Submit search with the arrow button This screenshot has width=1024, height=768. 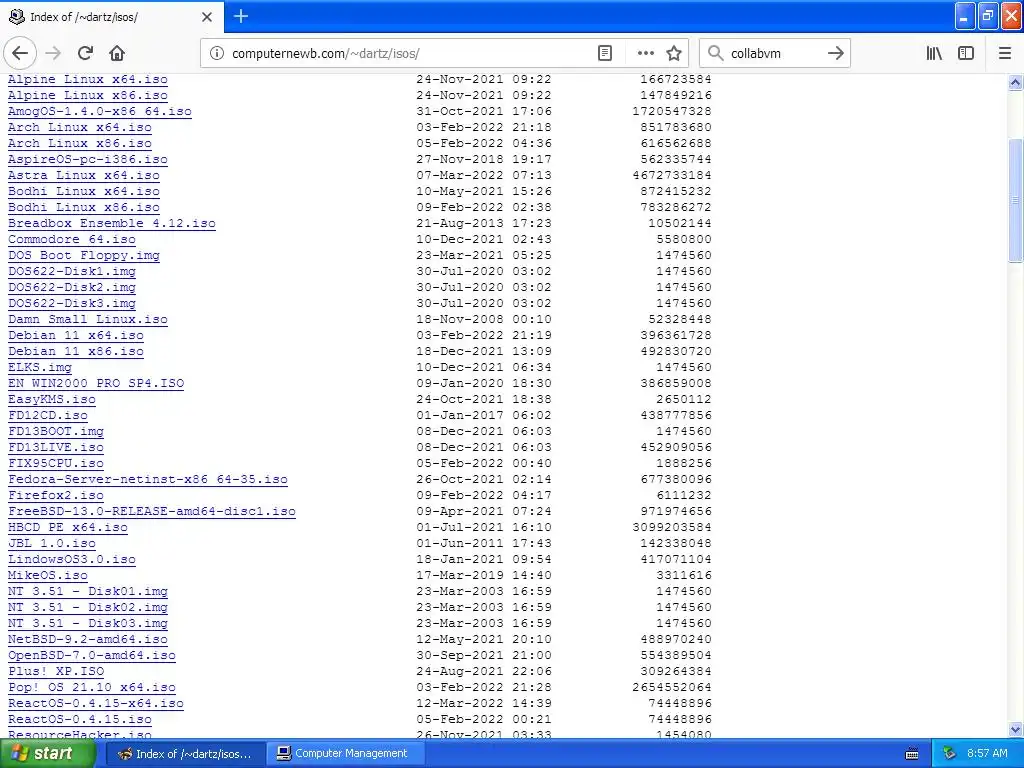835,54
